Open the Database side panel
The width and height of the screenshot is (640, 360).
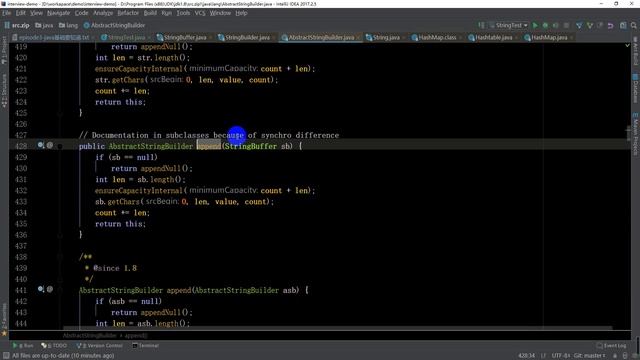[635, 89]
